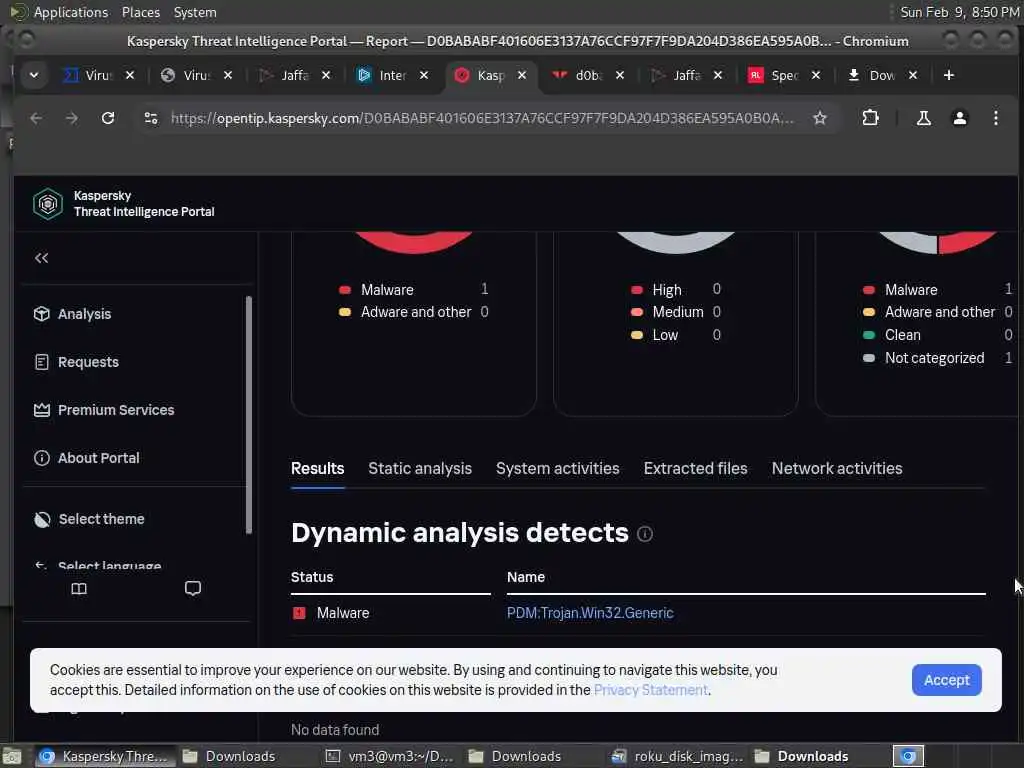
Task: Open the Requests page in sidebar
Action: [x=76, y=362]
